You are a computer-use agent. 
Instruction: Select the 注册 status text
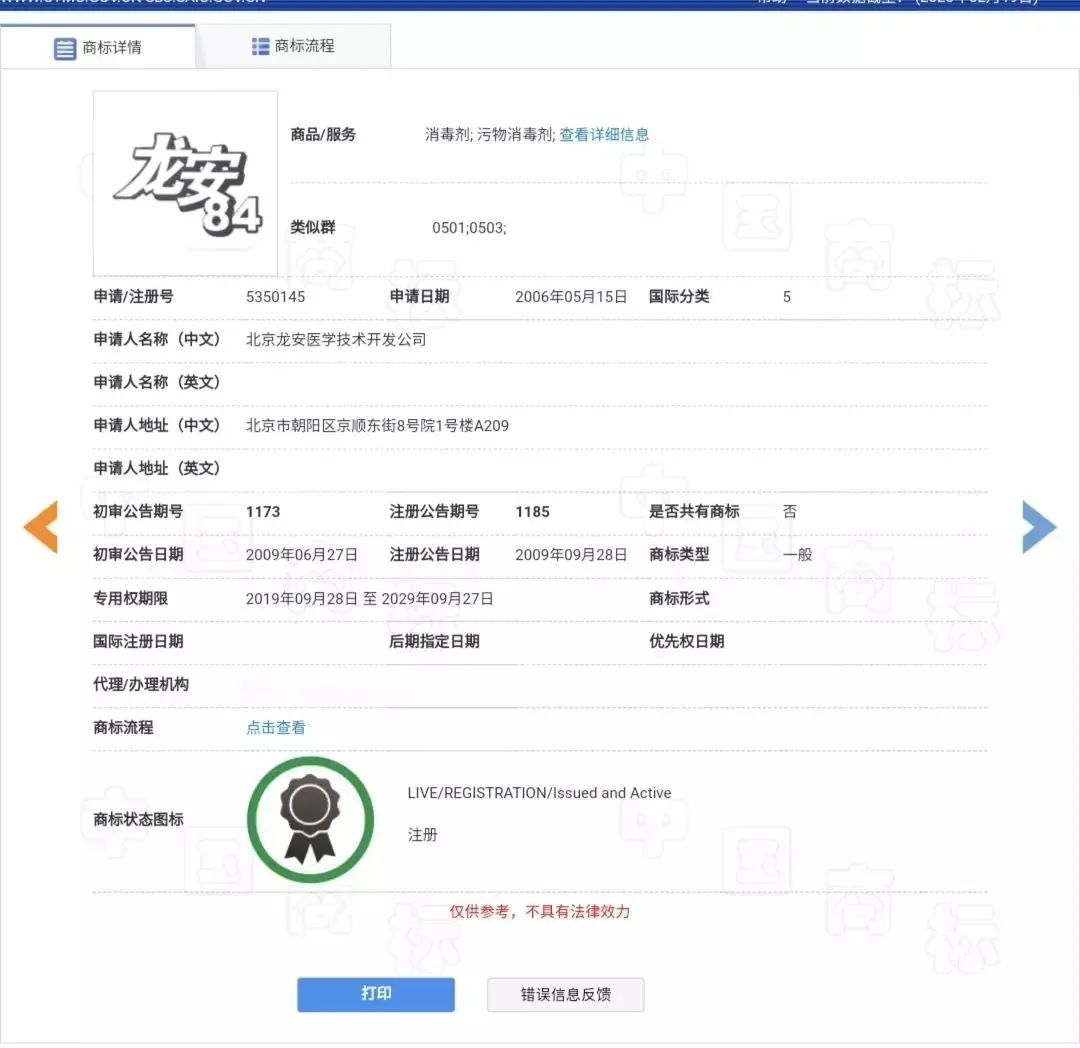422,835
